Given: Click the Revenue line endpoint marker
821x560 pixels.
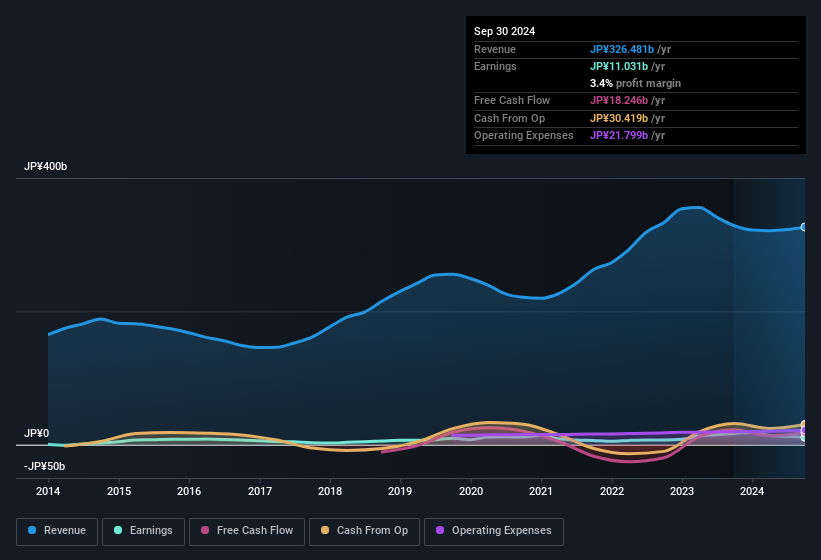Looking at the screenshot, I should pyautogui.click(x=804, y=227).
